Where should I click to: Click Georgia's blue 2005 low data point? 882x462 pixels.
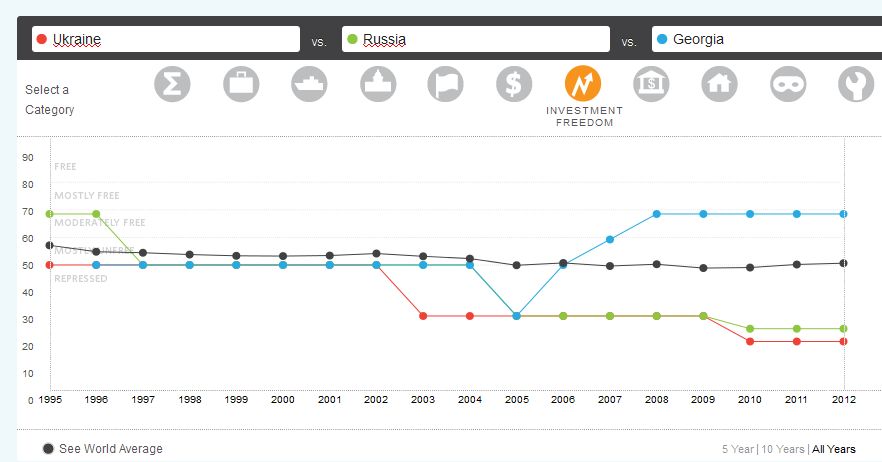point(516,316)
